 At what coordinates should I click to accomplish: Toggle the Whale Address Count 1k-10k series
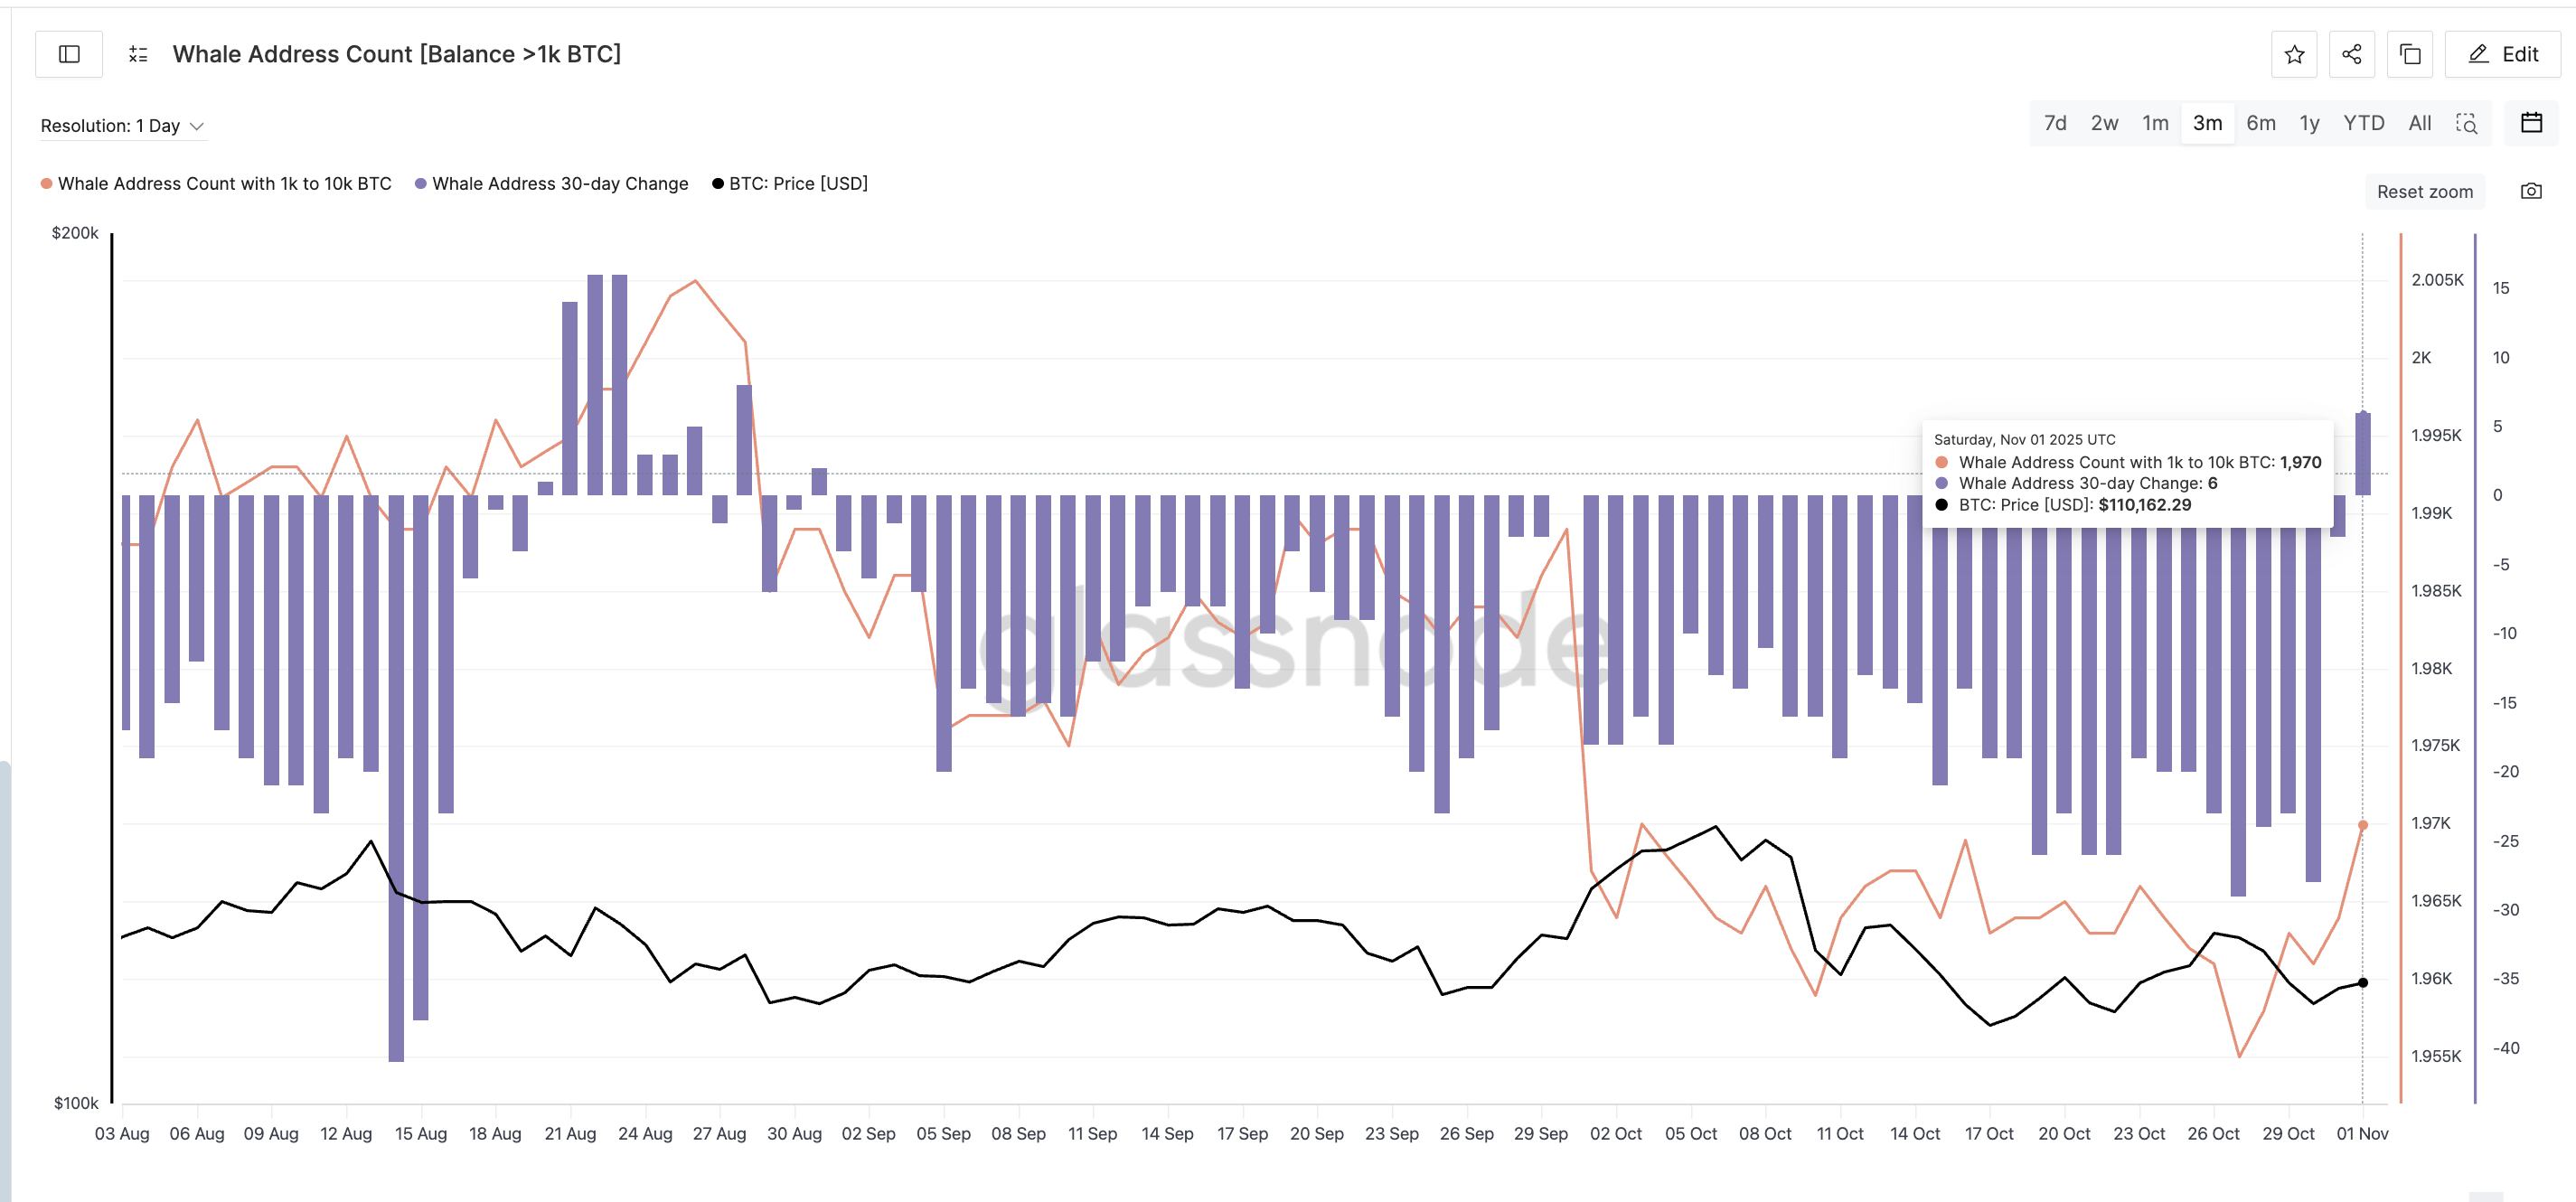click(x=216, y=183)
